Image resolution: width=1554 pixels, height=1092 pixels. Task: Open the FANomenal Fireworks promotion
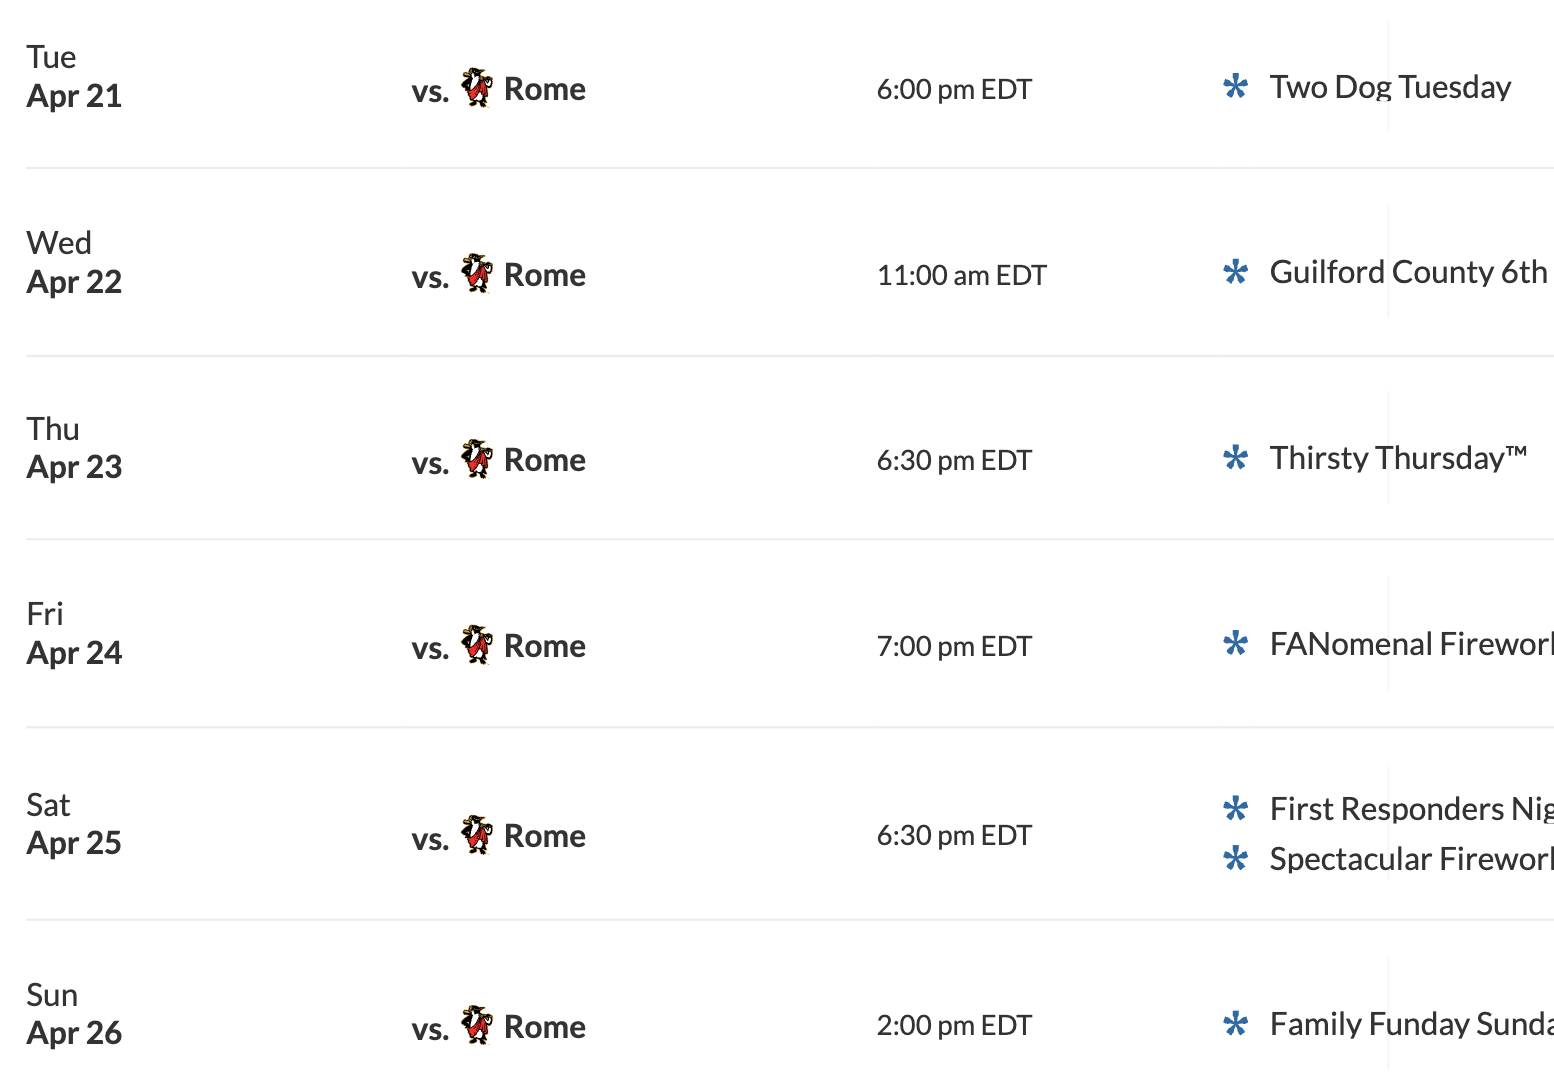pyautogui.click(x=1411, y=644)
